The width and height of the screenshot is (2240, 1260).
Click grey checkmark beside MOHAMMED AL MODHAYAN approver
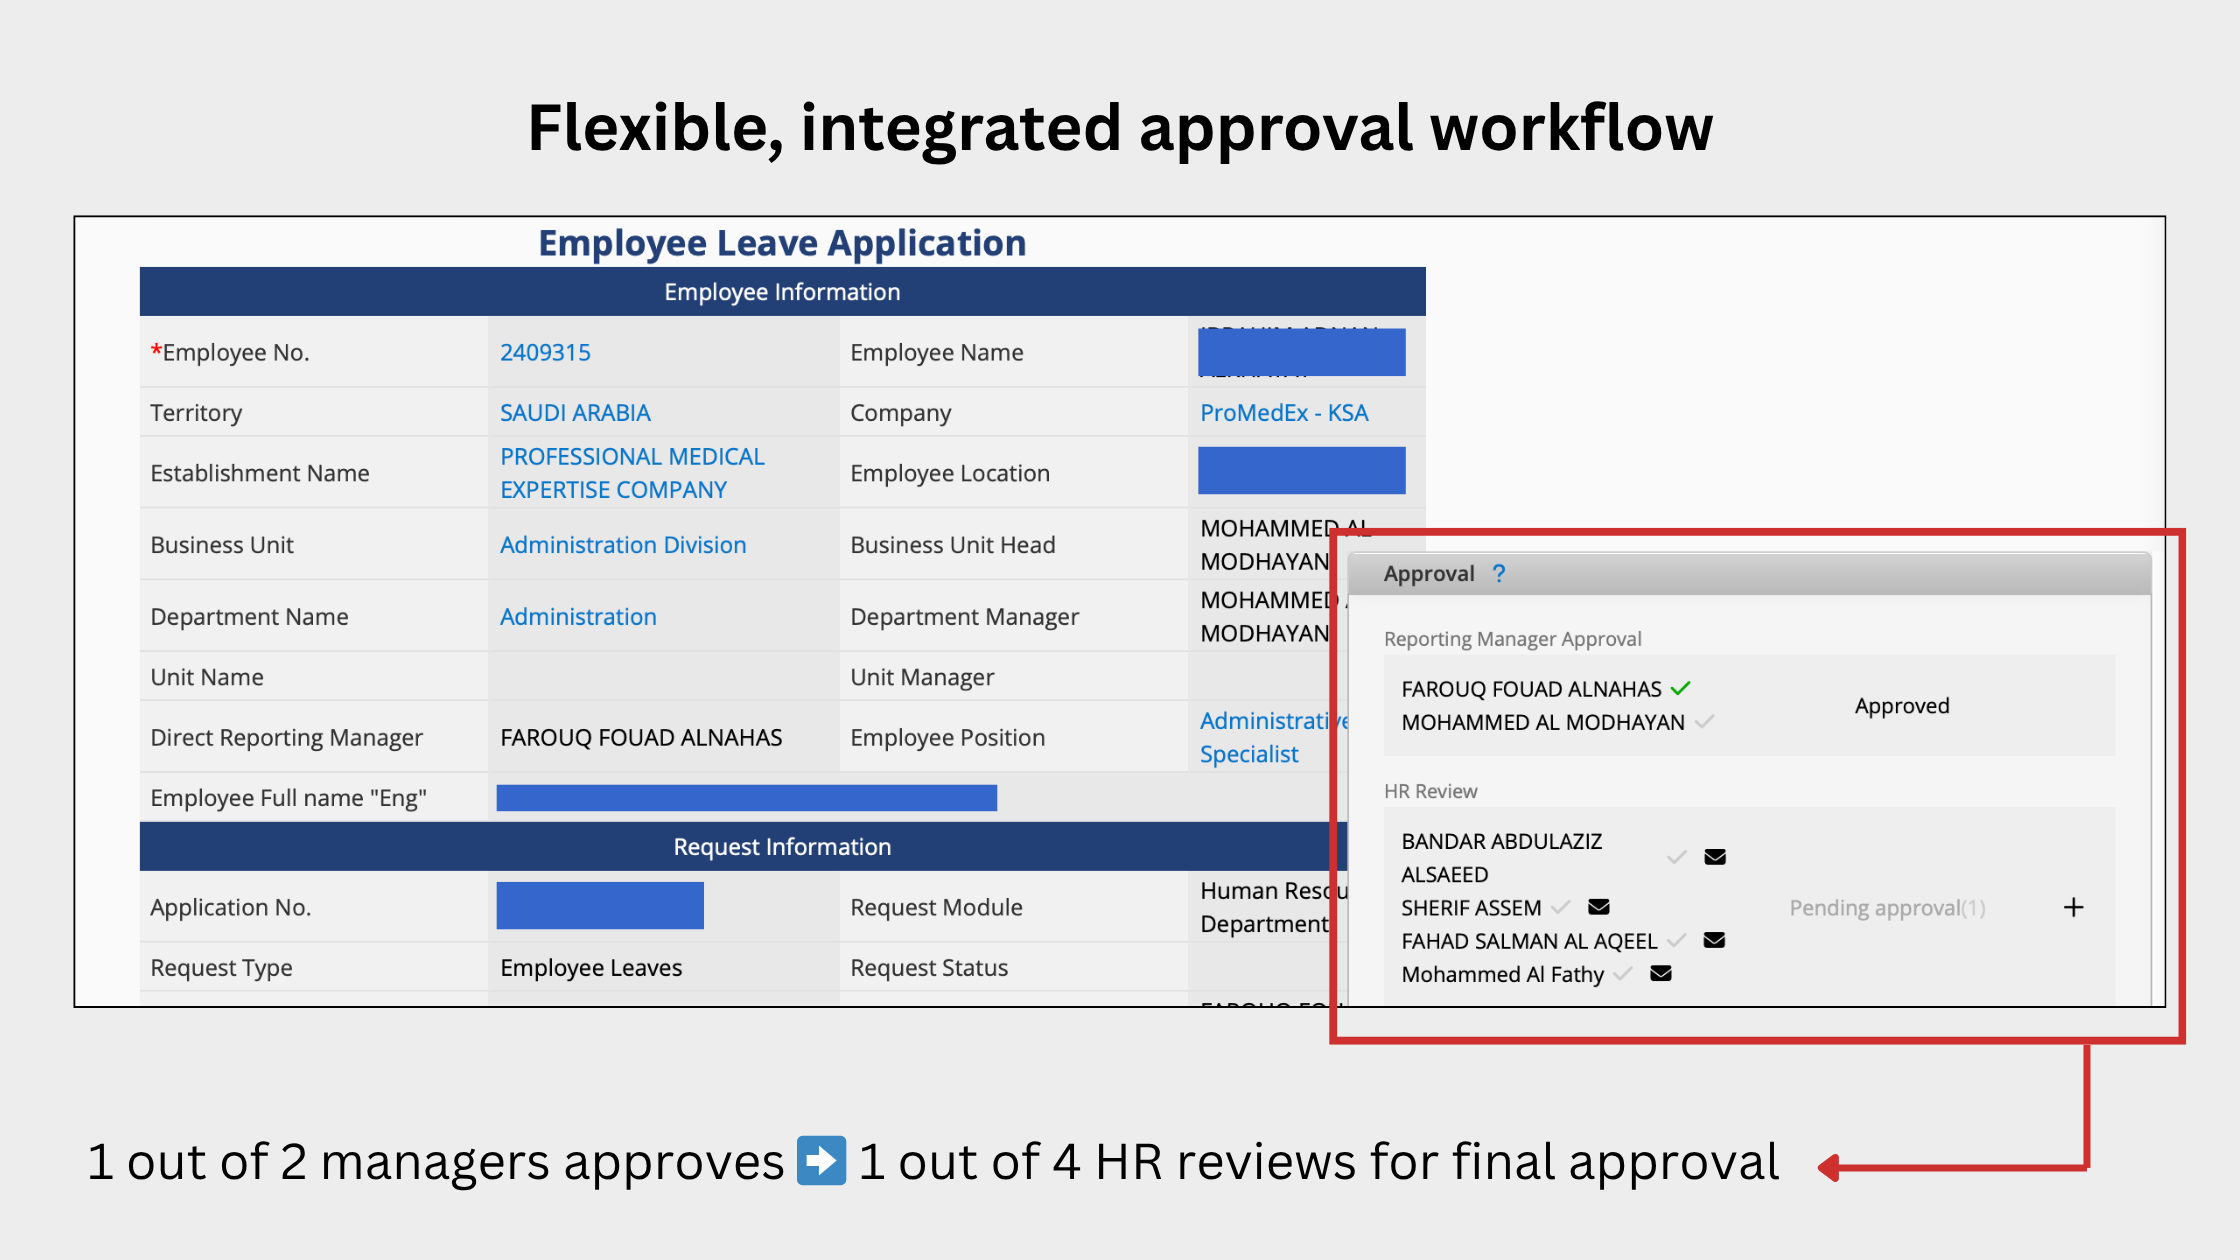(x=1705, y=721)
